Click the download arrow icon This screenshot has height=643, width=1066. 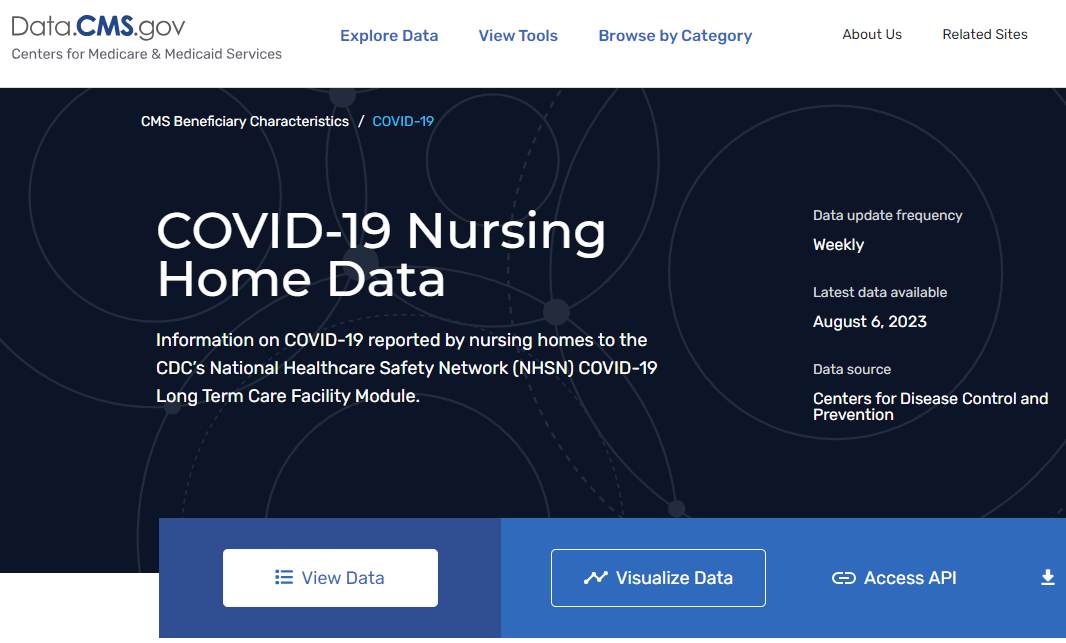[x=1048, y=578]
